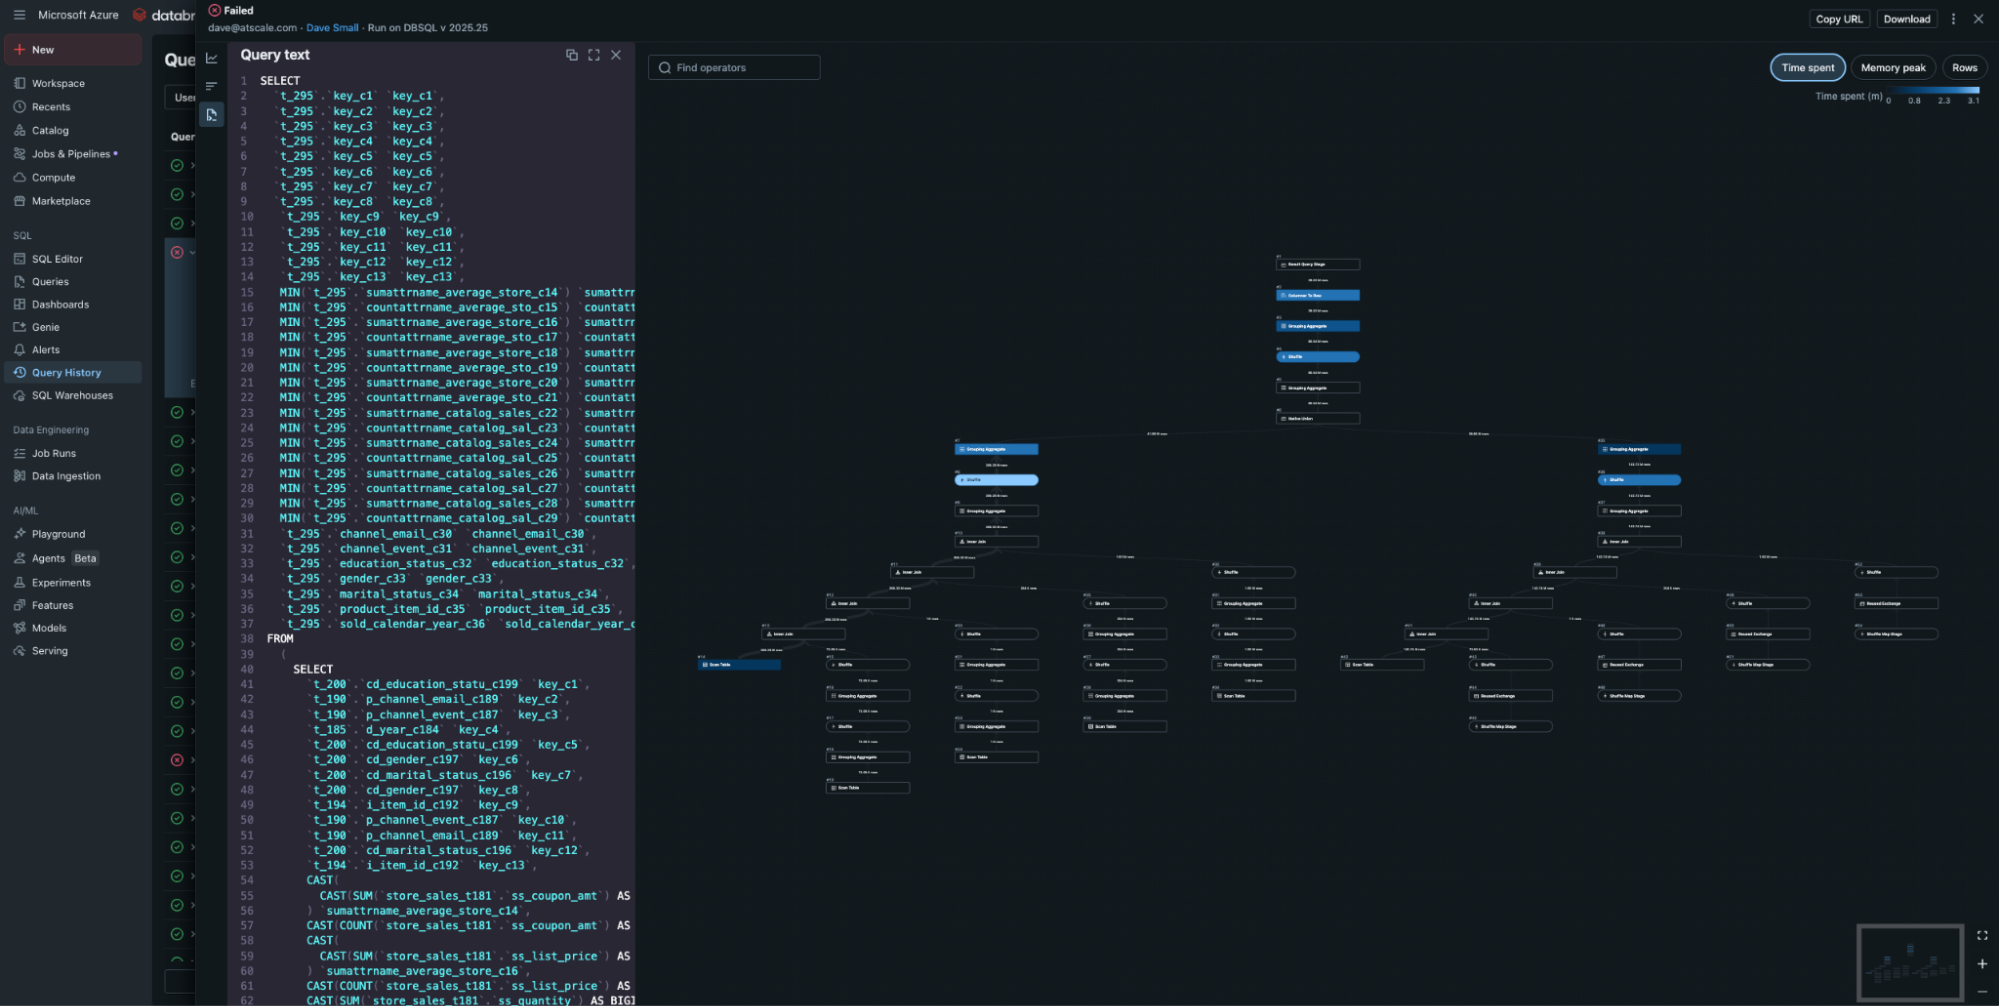Enable the Time spent view
The image size is (1999, 1007).
coord(1807,67)
